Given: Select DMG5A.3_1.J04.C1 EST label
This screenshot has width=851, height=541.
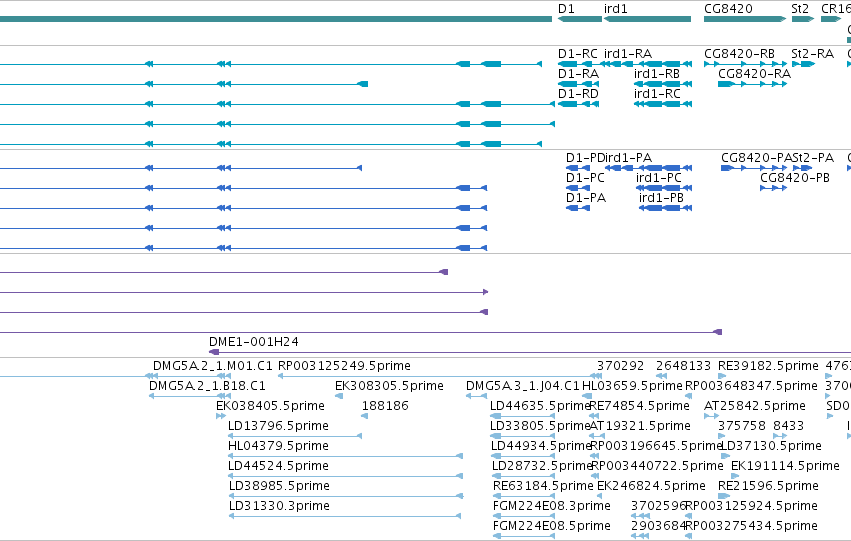Looking at the screenshot, I should point(523,386).
